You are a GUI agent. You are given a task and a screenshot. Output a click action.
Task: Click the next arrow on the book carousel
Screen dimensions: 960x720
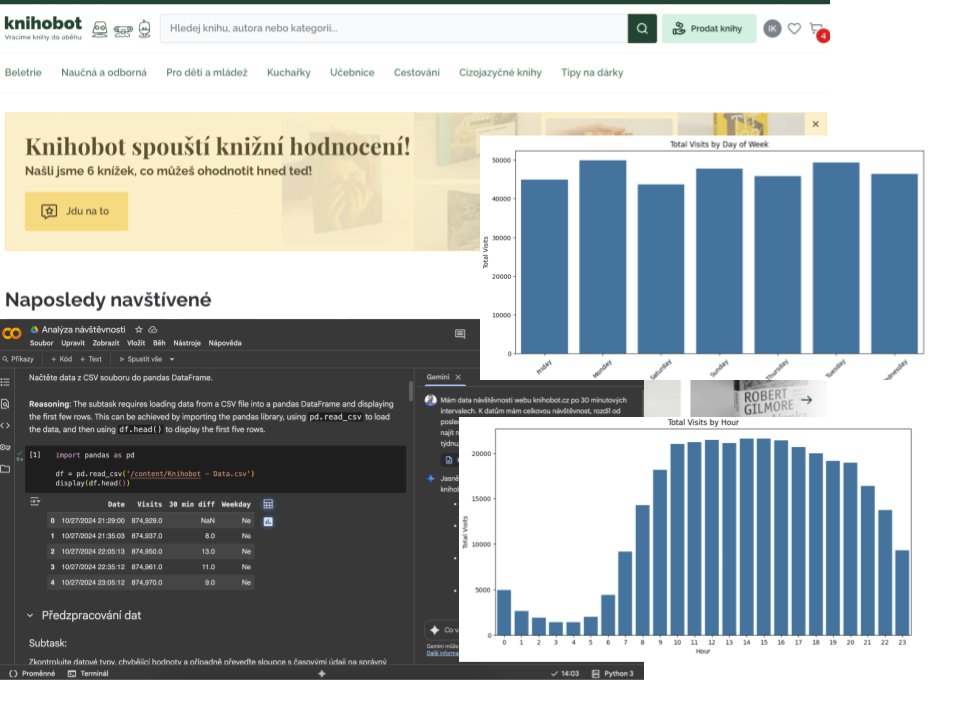pos(806,400)
